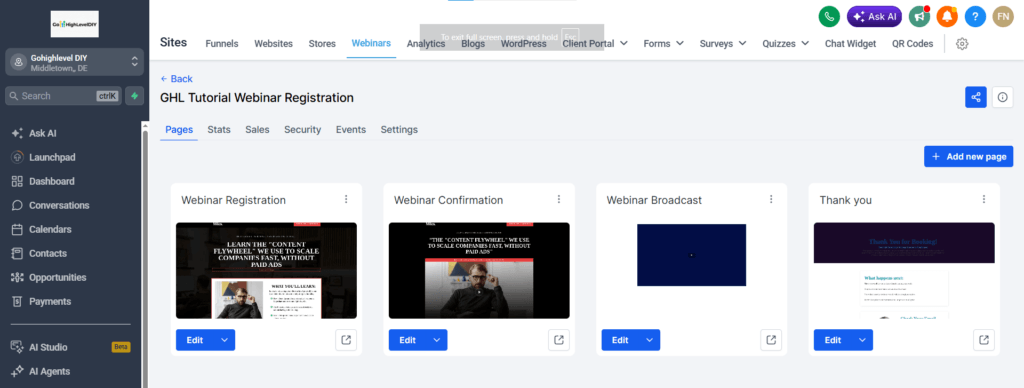Open Webinar Broadcast page in new tab

click(x=771, y=340)
